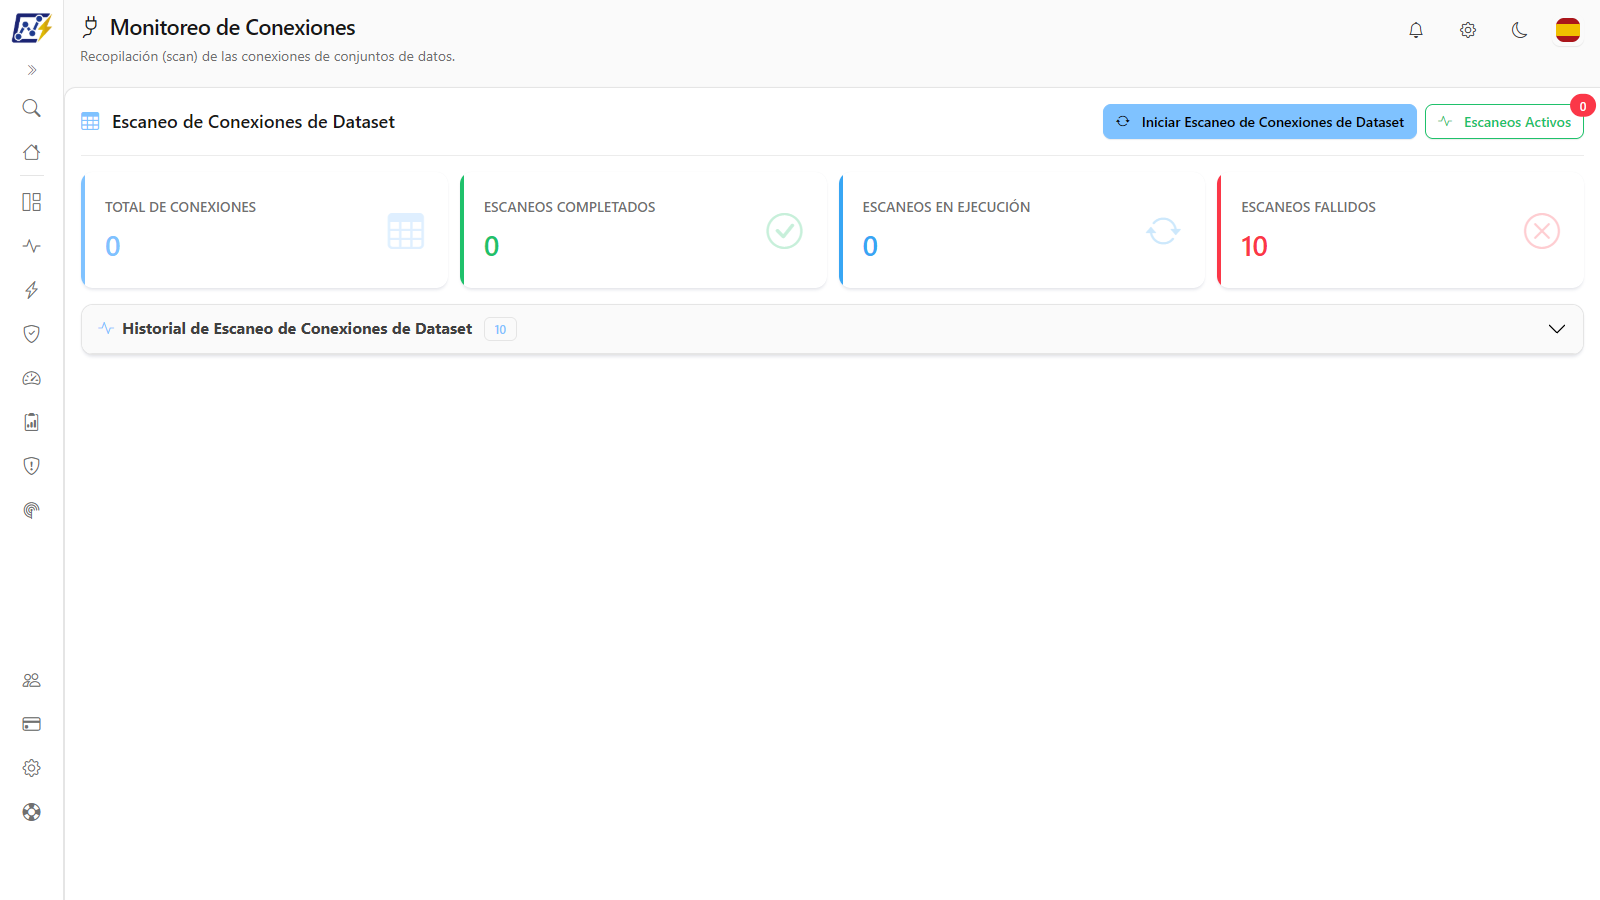The image size is (1600, 900).
Task: Open the credit card billing icon in the sidebar
Action: coord(32,724)
